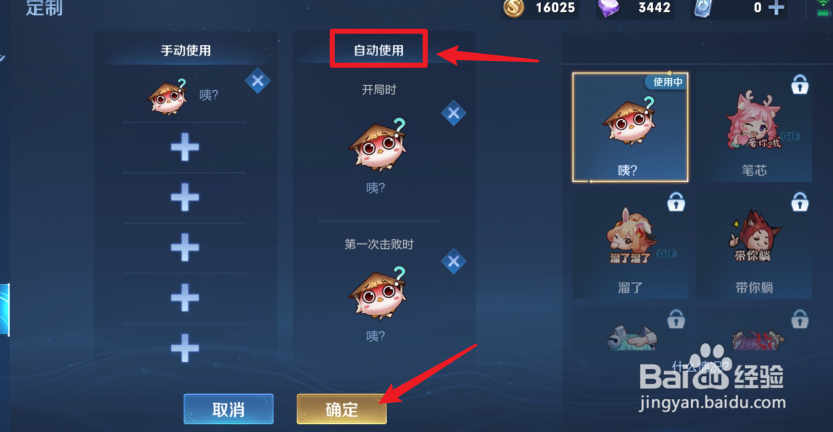
Task: Select the 带你躺 emote thumbnail
Action: coord(754,245)
